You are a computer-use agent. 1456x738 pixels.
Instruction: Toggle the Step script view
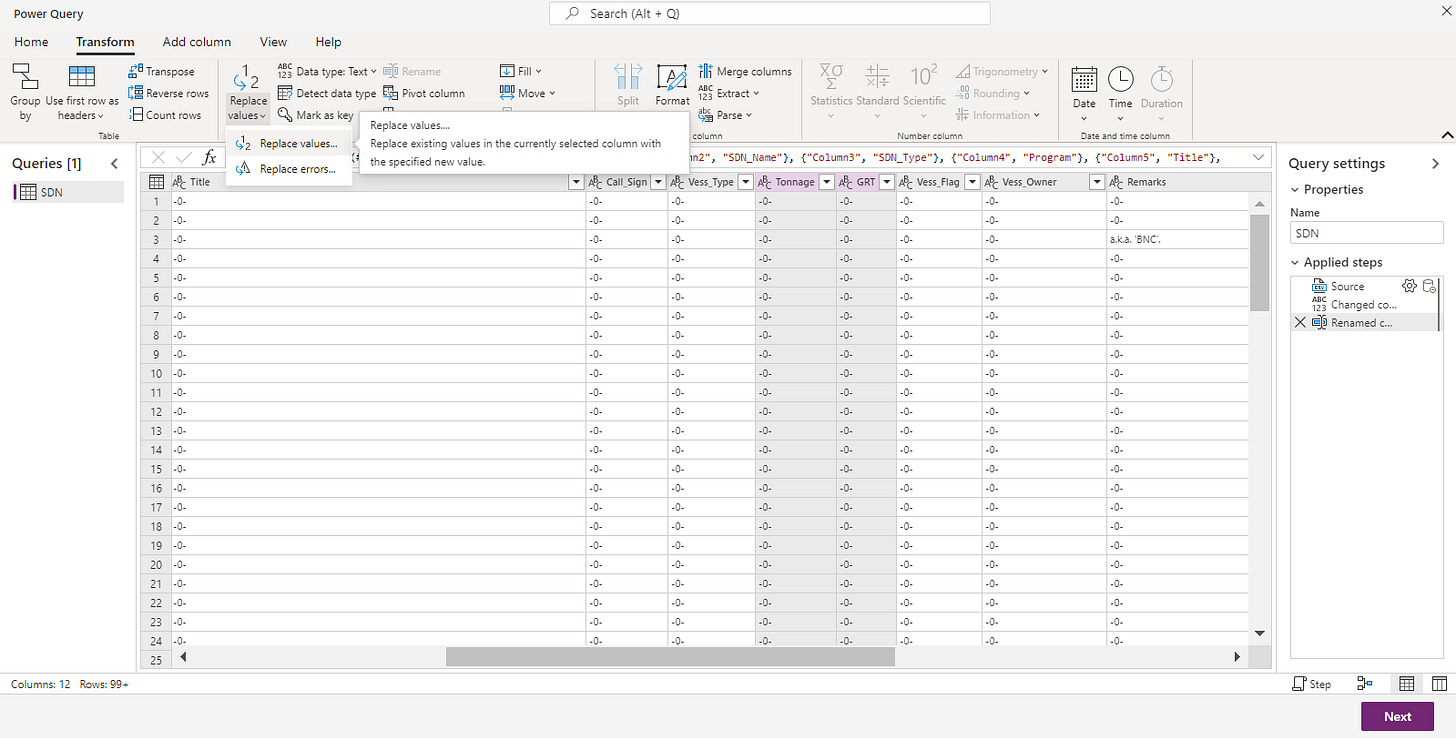point(1312,684)
